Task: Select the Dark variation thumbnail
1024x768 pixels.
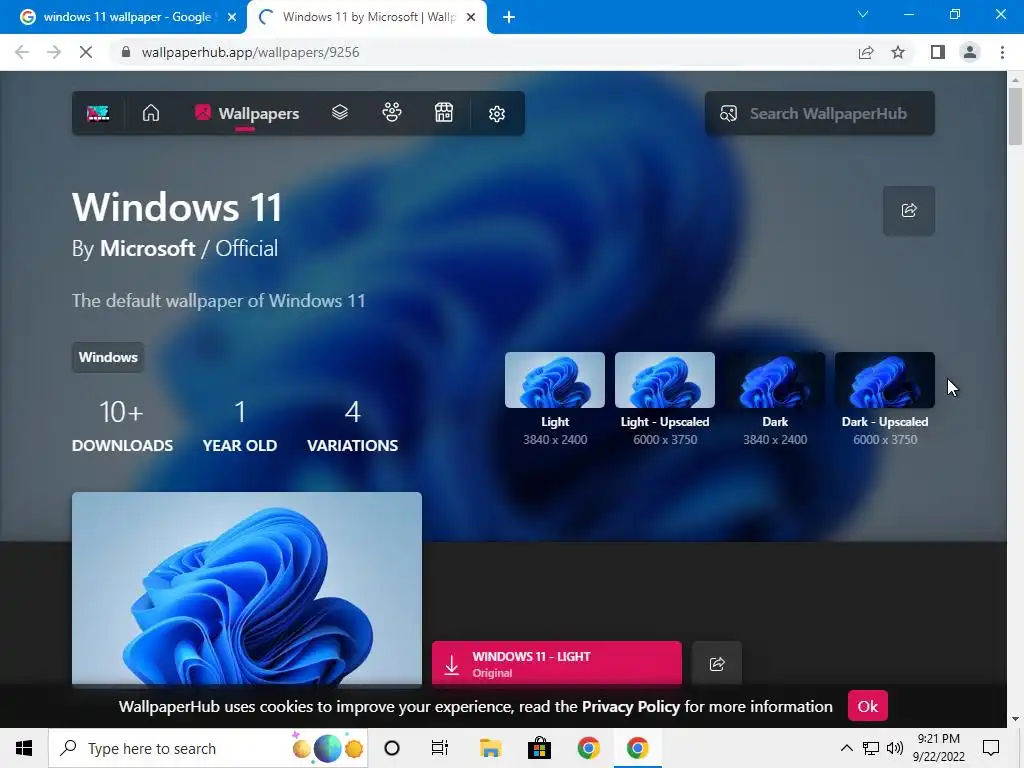Action: [775, 380]
